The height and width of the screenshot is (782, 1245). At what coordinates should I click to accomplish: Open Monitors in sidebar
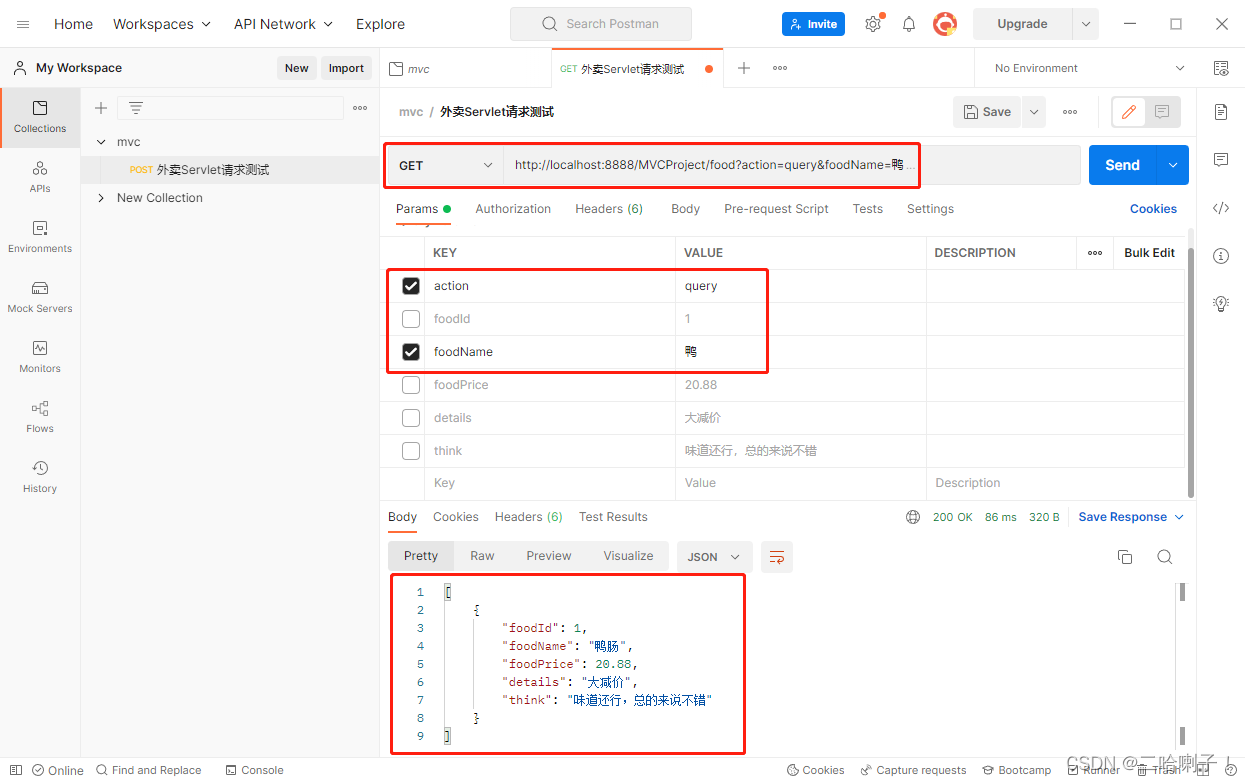pyautogui.click(x=40, y=357)
